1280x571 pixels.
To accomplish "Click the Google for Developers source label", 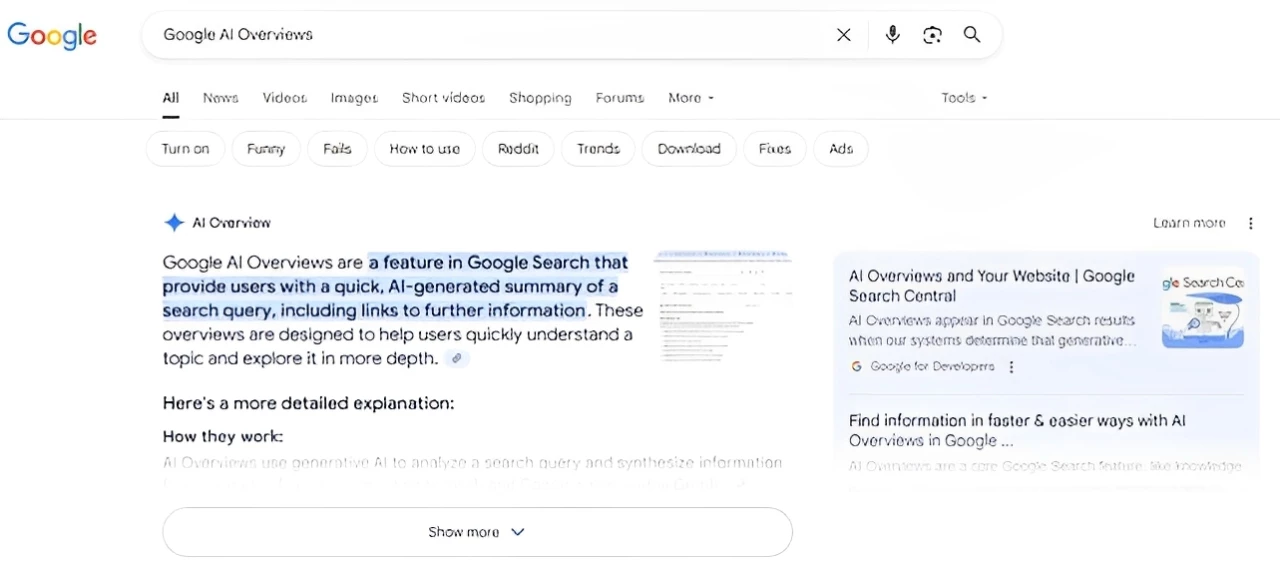I will [932, 367].
